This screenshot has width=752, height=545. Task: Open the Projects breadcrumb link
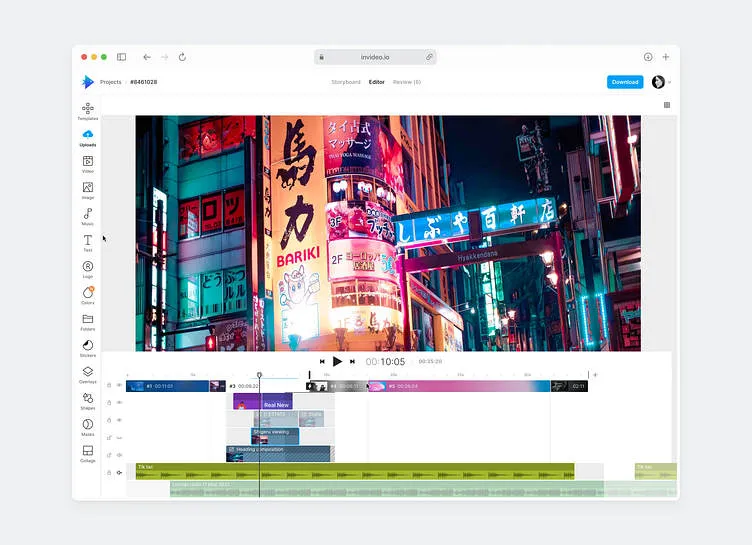pos(111,82)
